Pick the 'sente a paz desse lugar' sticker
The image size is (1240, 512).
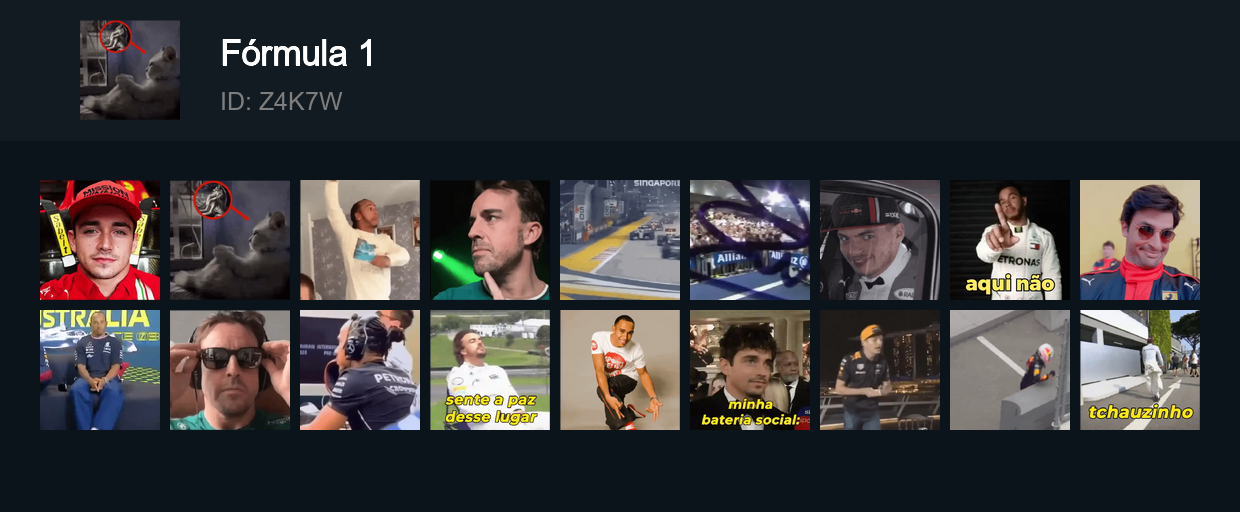[490, 370]
